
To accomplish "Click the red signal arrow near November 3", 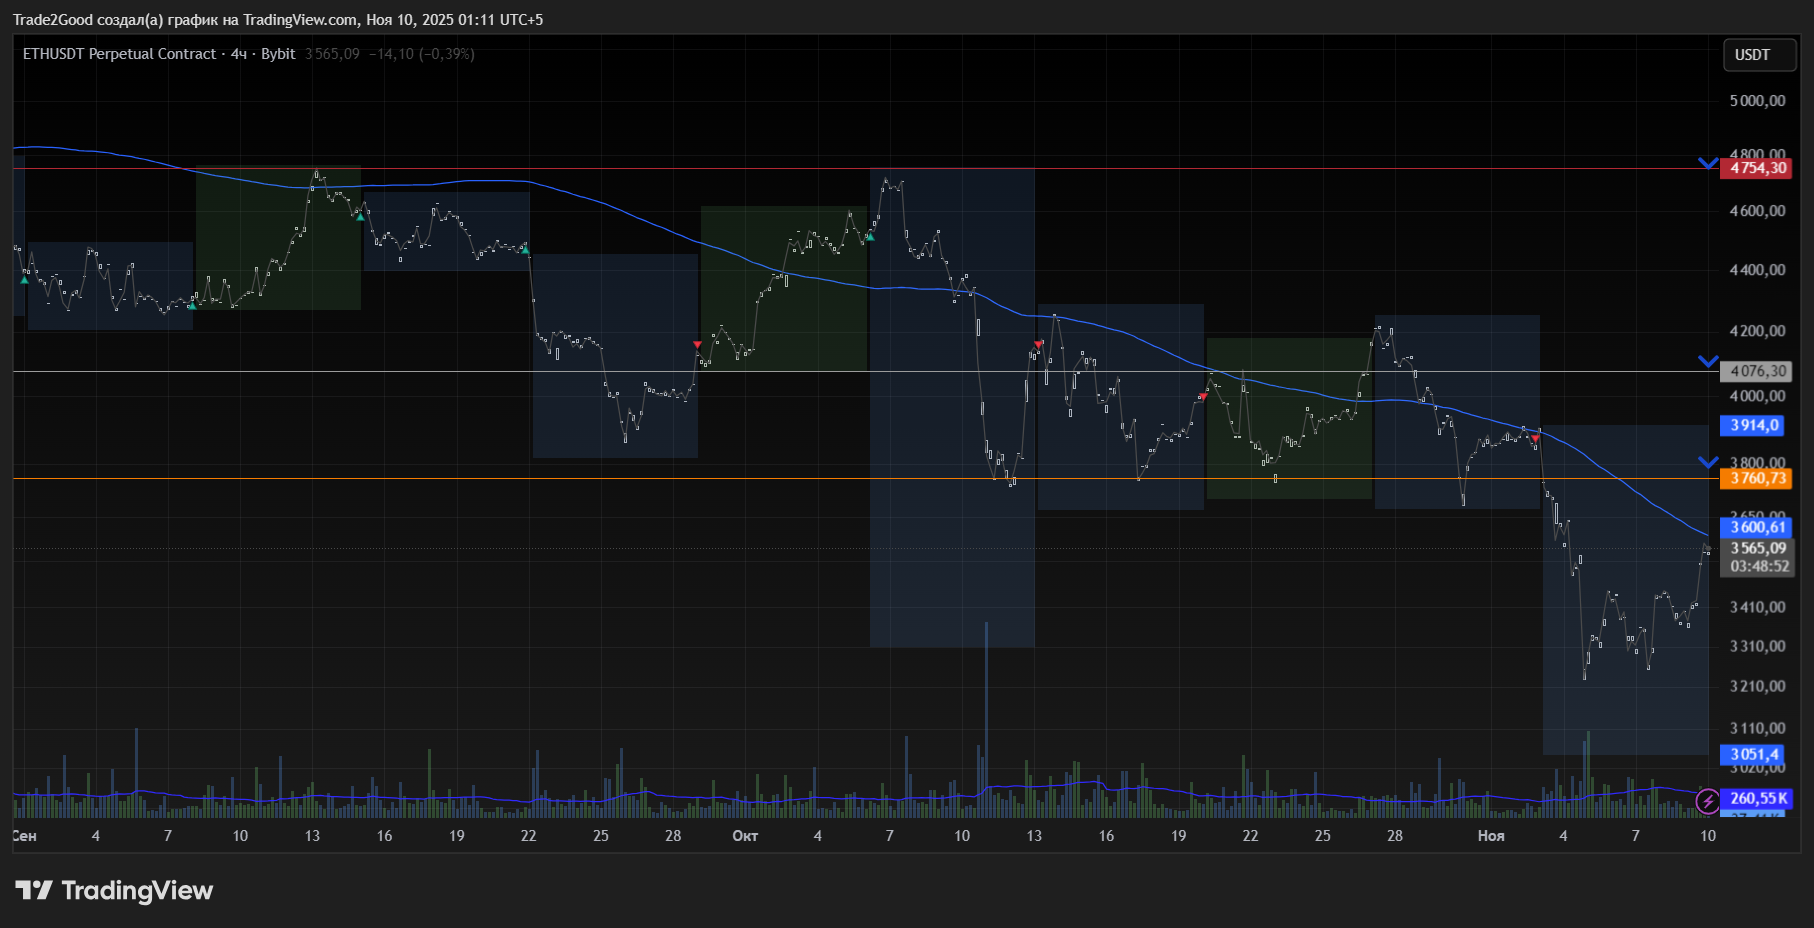I will tap(1536, 438).
